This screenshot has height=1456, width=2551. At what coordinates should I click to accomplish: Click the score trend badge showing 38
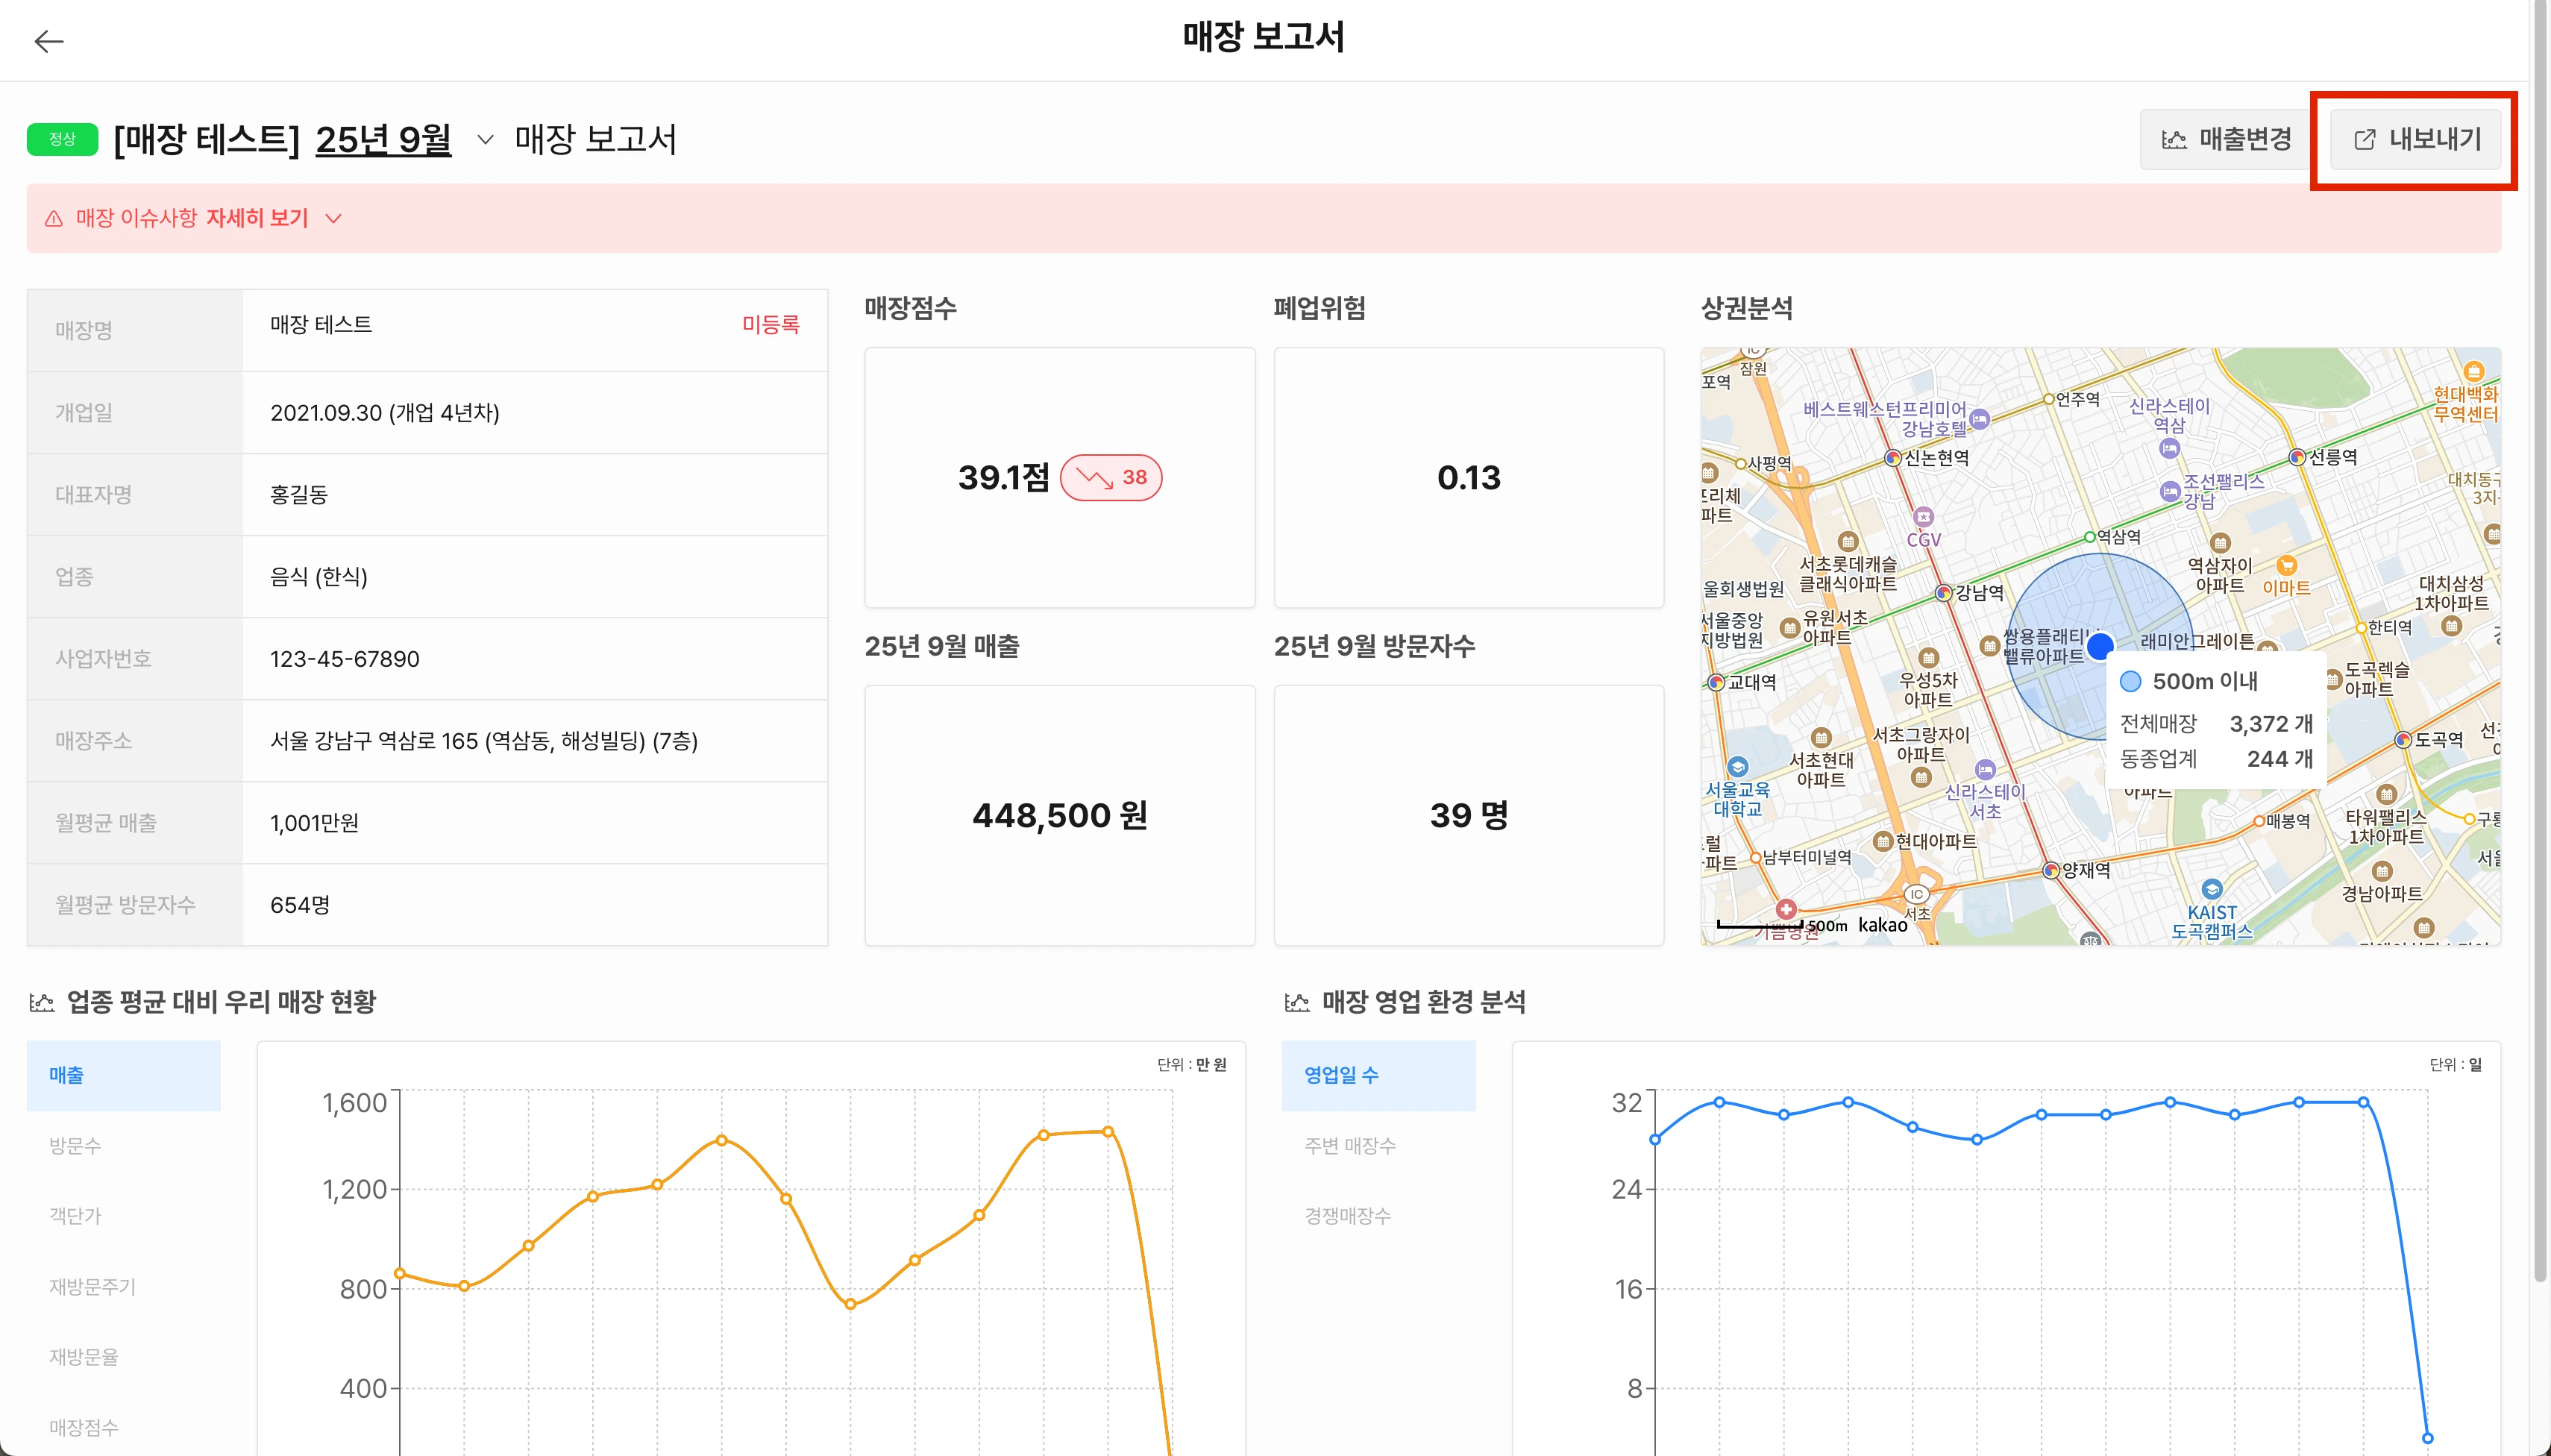(x=1110, y=477)
